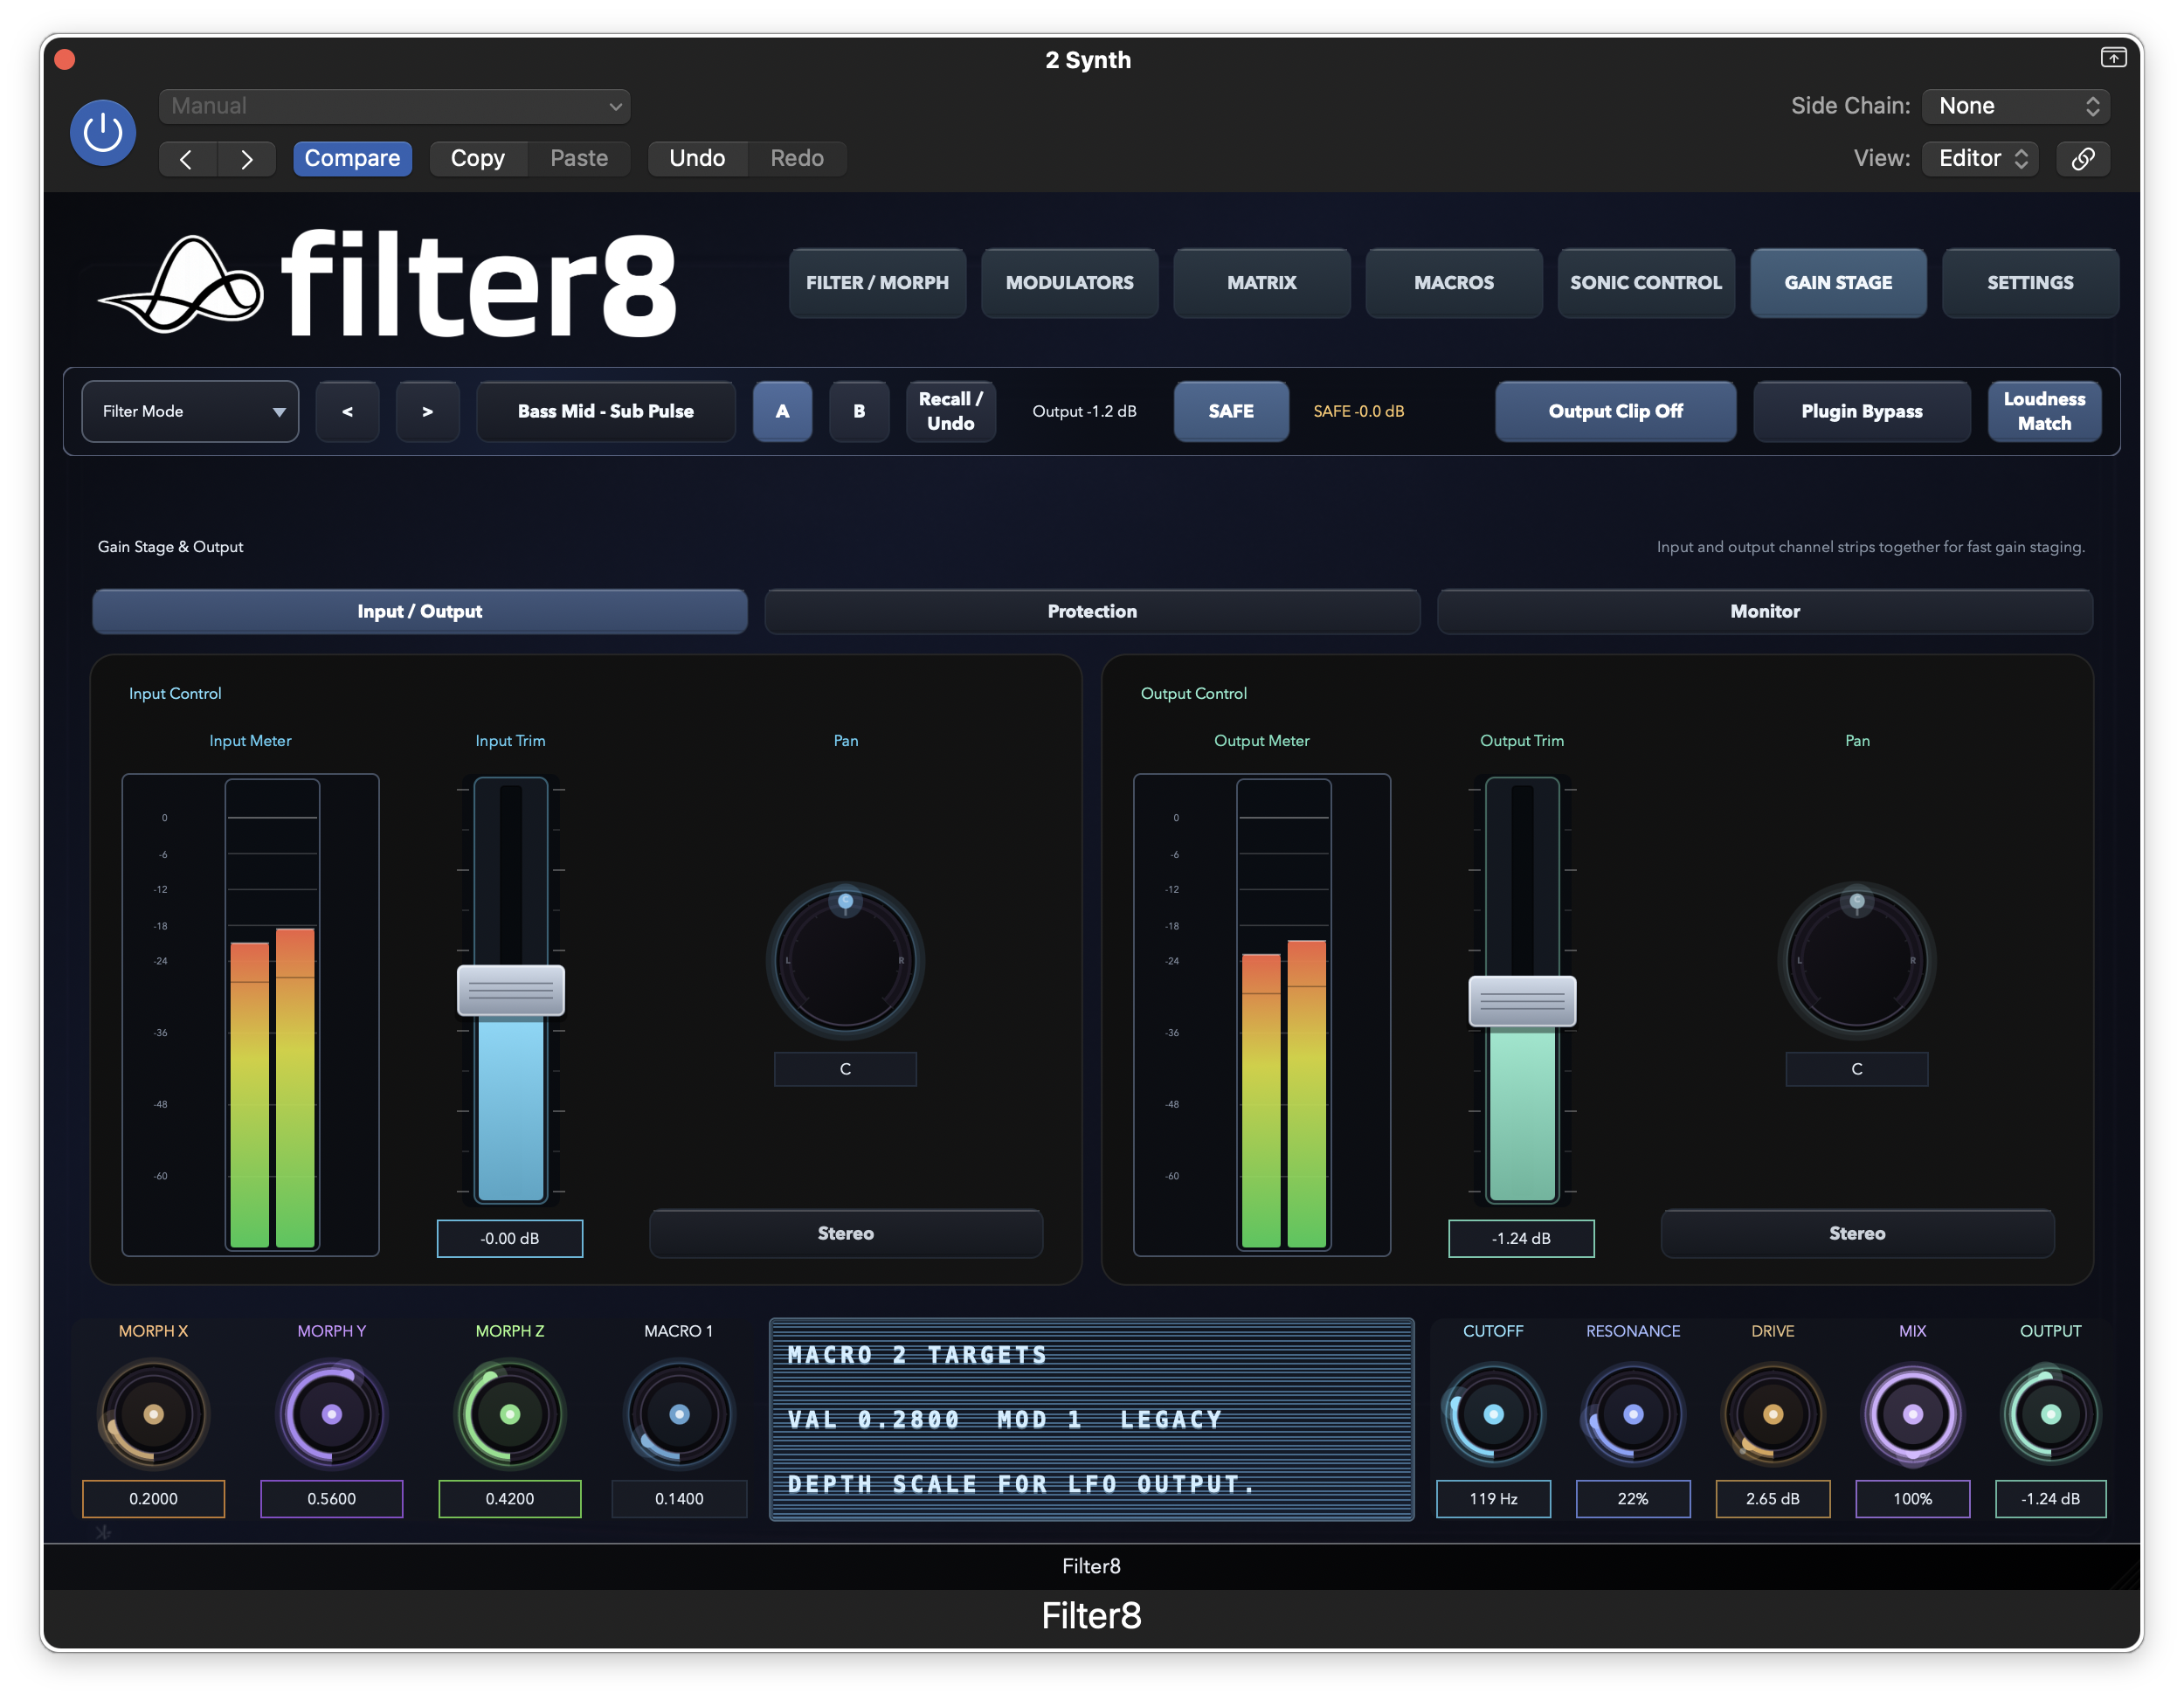The width and height of the screenshot is (2184, 1700).
Task: Click the Drive 2.65 dB value field
Action: [1773, 1498]
